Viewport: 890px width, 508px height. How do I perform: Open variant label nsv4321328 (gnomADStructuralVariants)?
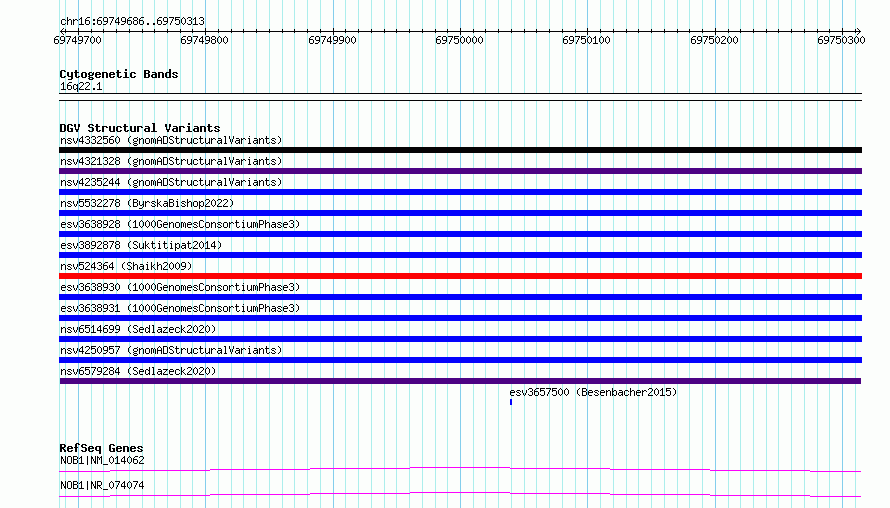(x=171, y=161)
